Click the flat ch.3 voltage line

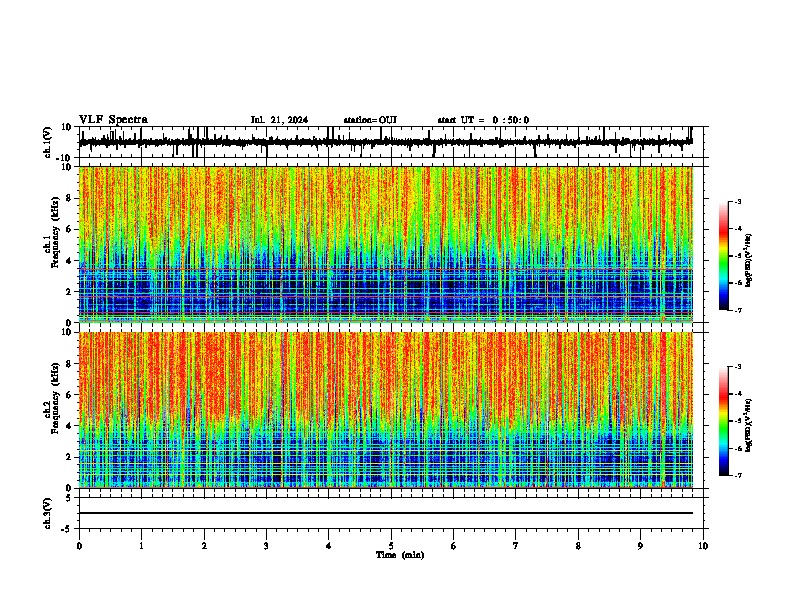[386, 513]
